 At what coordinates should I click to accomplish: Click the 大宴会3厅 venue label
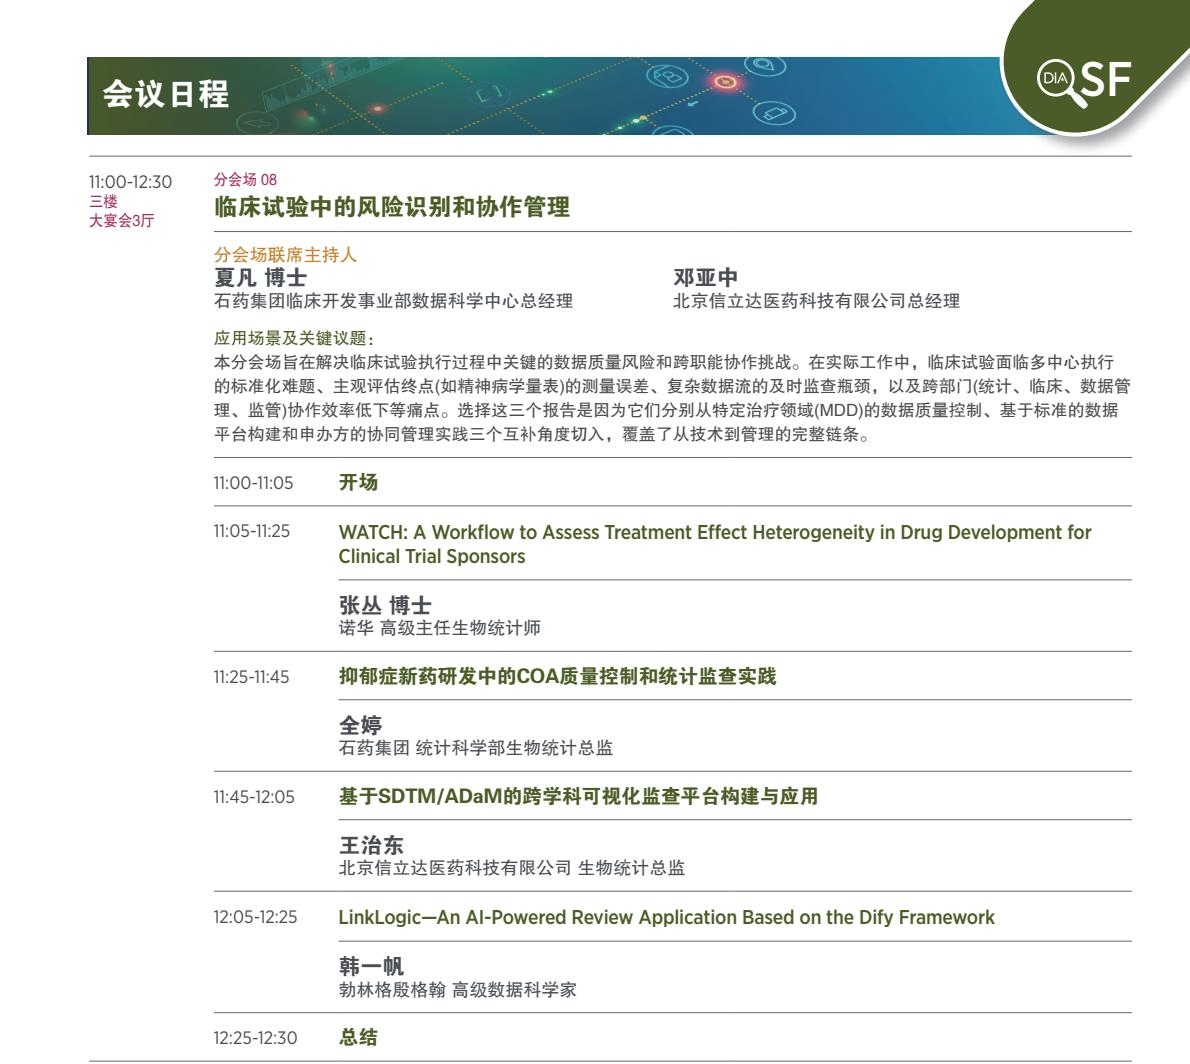point(121,220)
